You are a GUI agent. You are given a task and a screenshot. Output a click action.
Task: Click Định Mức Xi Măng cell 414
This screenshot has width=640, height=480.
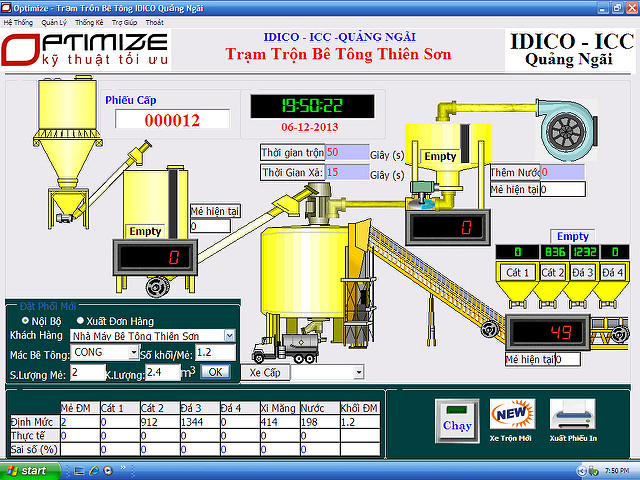pos(280,422)
